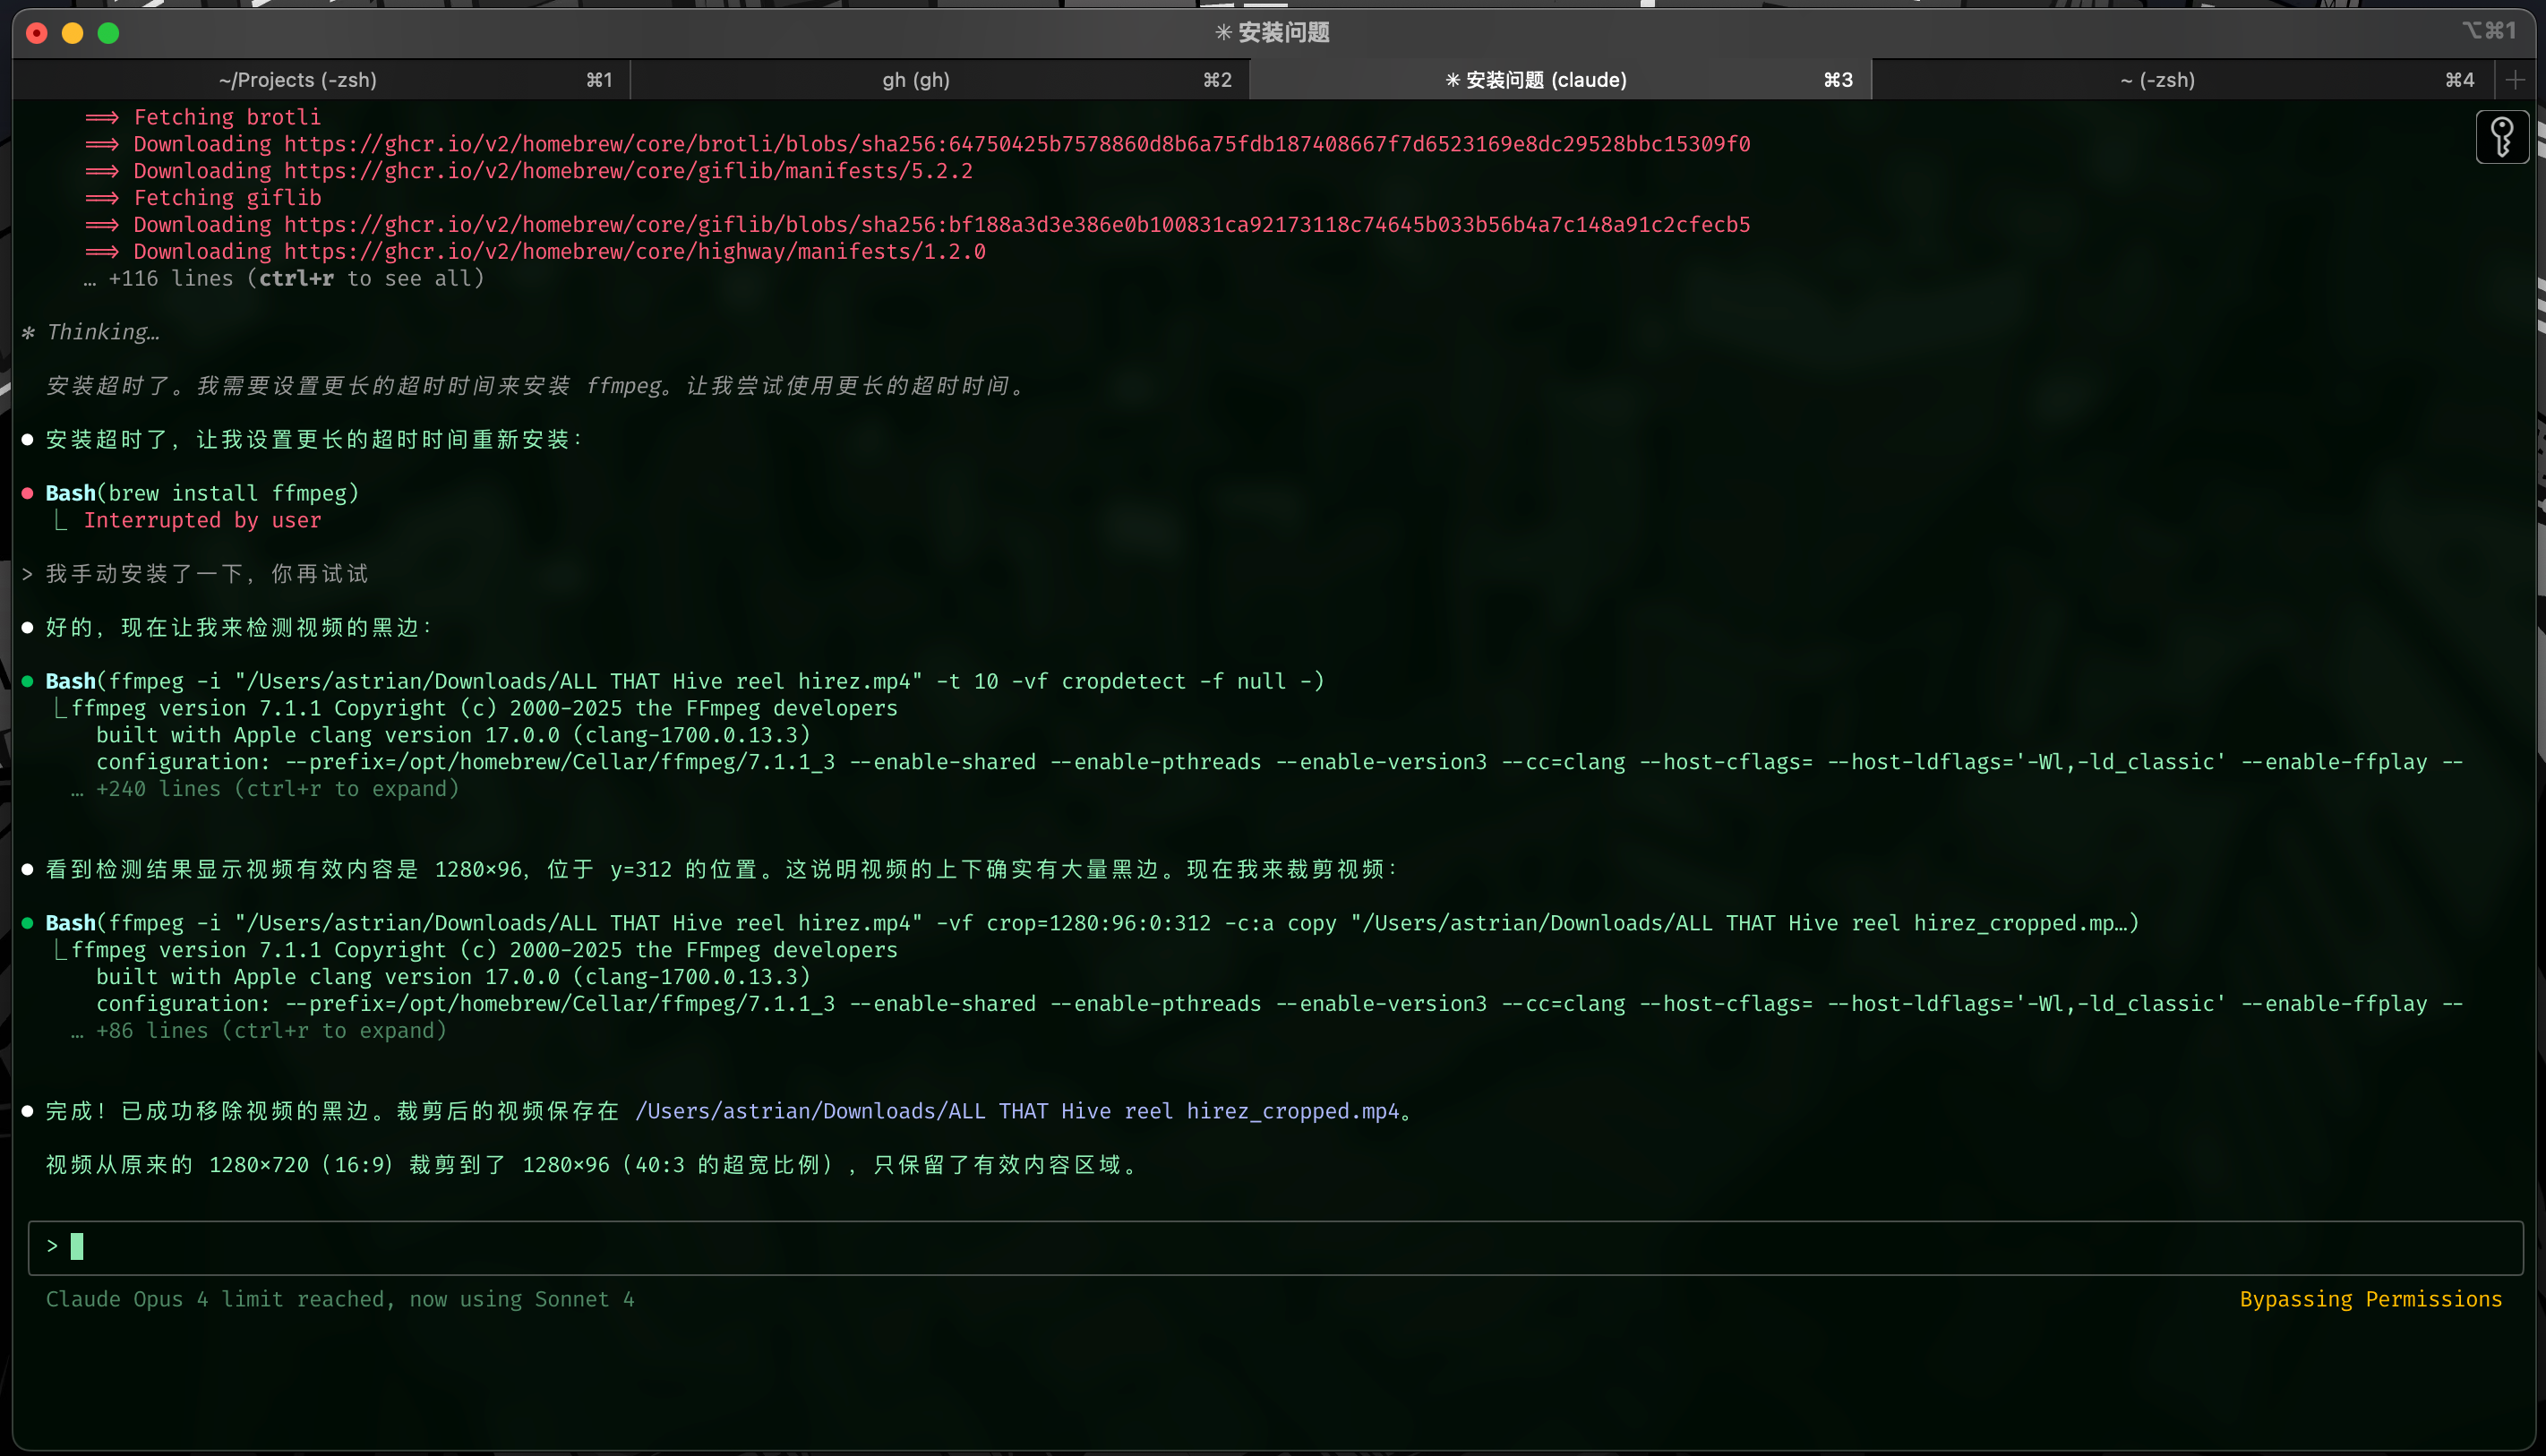Click the 1280×720 (16:9) summary line

pos(592,1165)
